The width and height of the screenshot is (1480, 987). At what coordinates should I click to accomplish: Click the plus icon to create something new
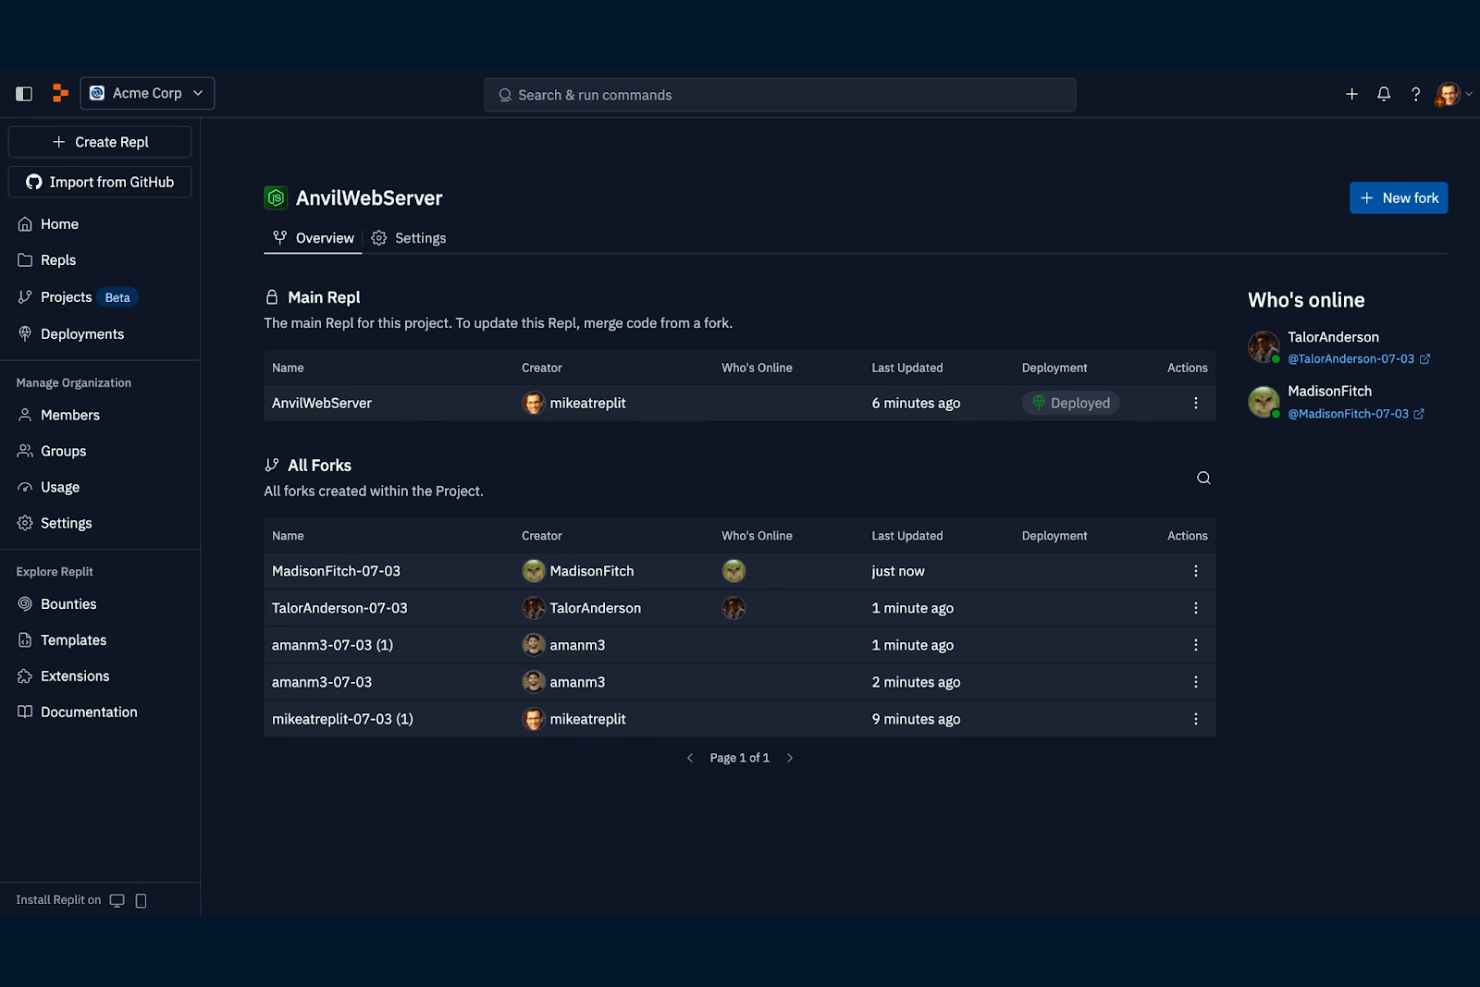pos(1351,93)
